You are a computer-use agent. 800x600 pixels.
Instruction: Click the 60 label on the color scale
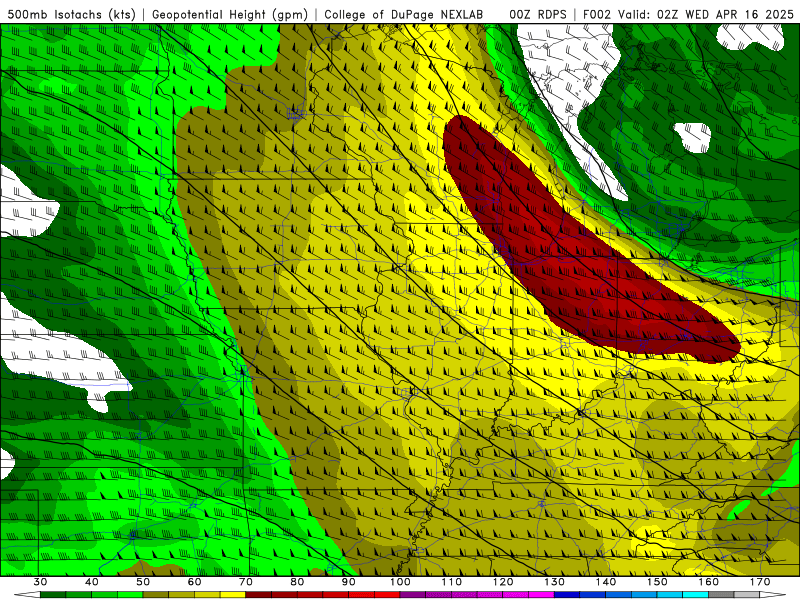(194, 582)
